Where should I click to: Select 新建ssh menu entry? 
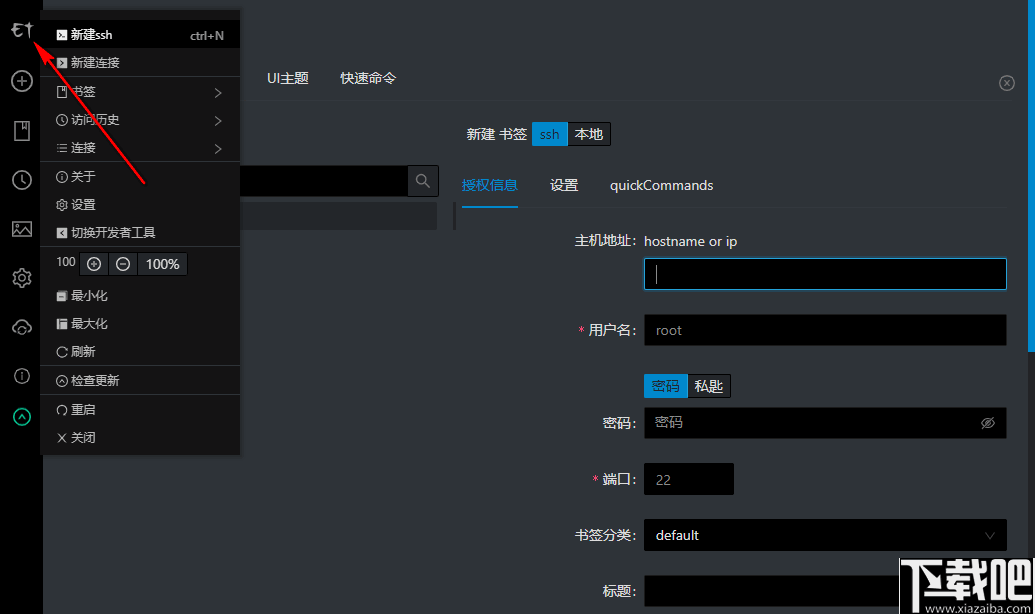point(140,35)
